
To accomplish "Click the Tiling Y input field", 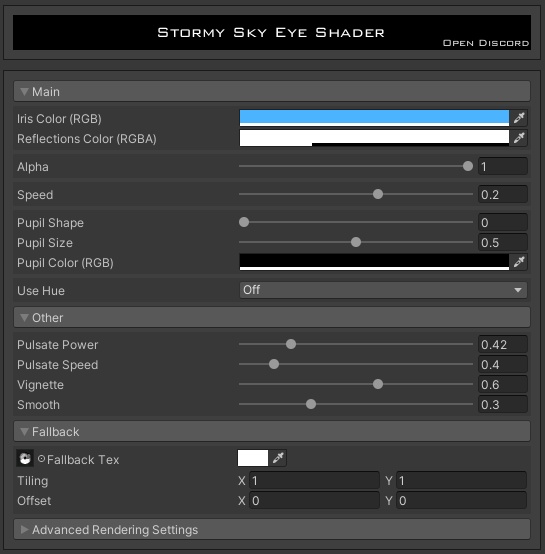I will tap(461, 481).
